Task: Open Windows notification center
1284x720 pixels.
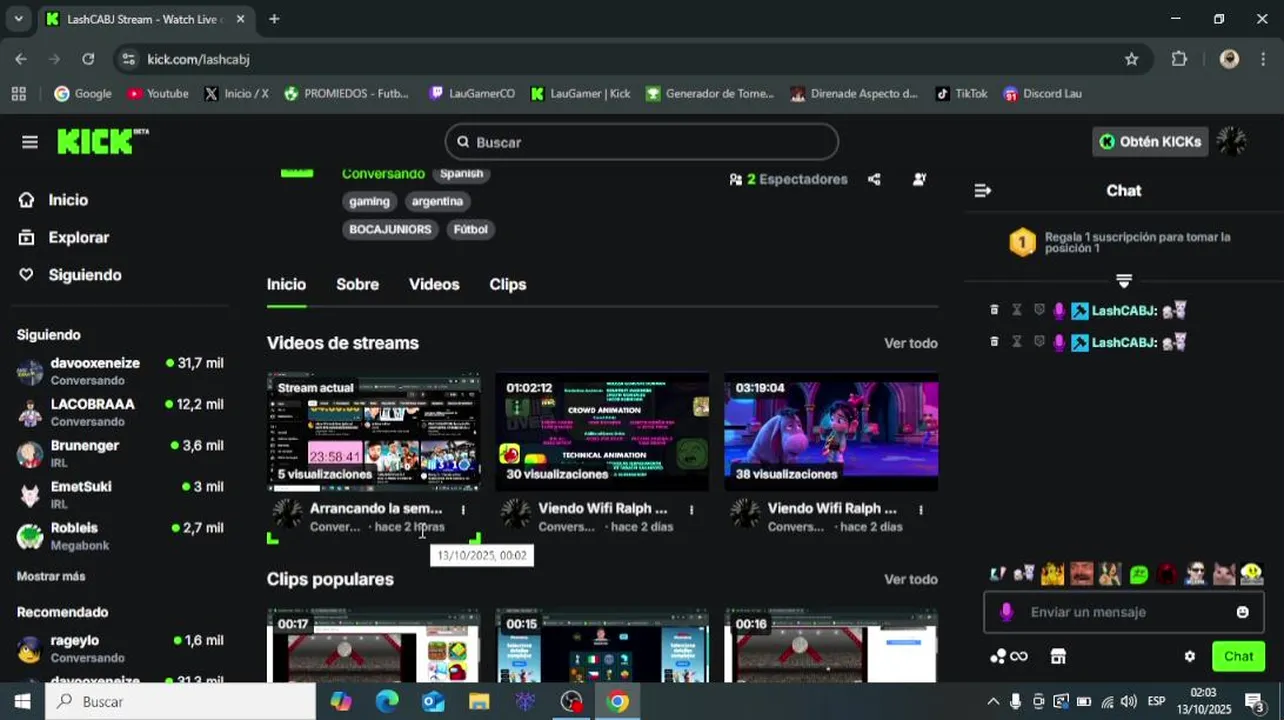Action: [1255, 702]
